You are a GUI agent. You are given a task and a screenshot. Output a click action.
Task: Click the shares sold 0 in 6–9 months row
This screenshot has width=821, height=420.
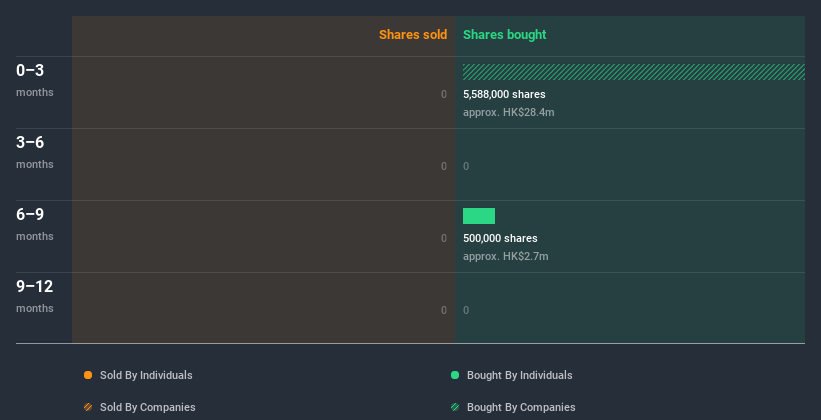tap(444, 238)
